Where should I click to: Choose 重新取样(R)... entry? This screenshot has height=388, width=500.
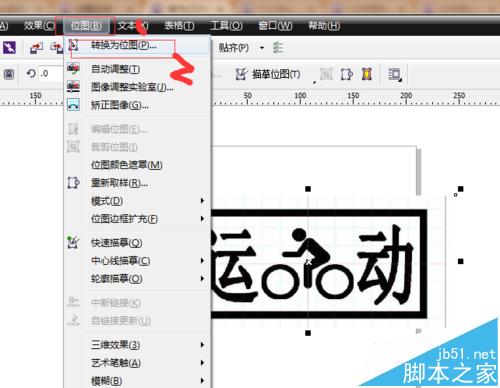(137, 183)
